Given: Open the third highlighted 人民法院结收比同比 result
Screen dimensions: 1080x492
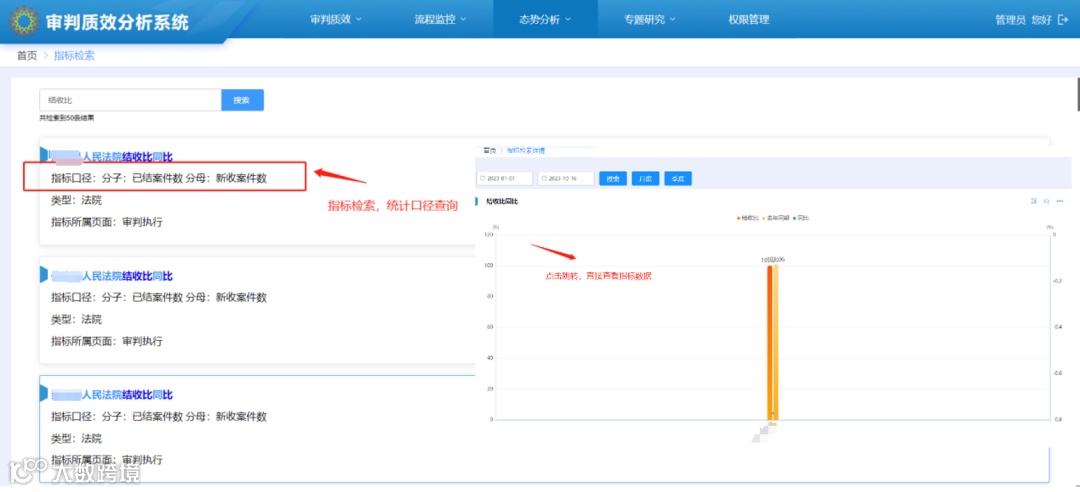Looking at the screenshot, I should [x=112, y=396].
